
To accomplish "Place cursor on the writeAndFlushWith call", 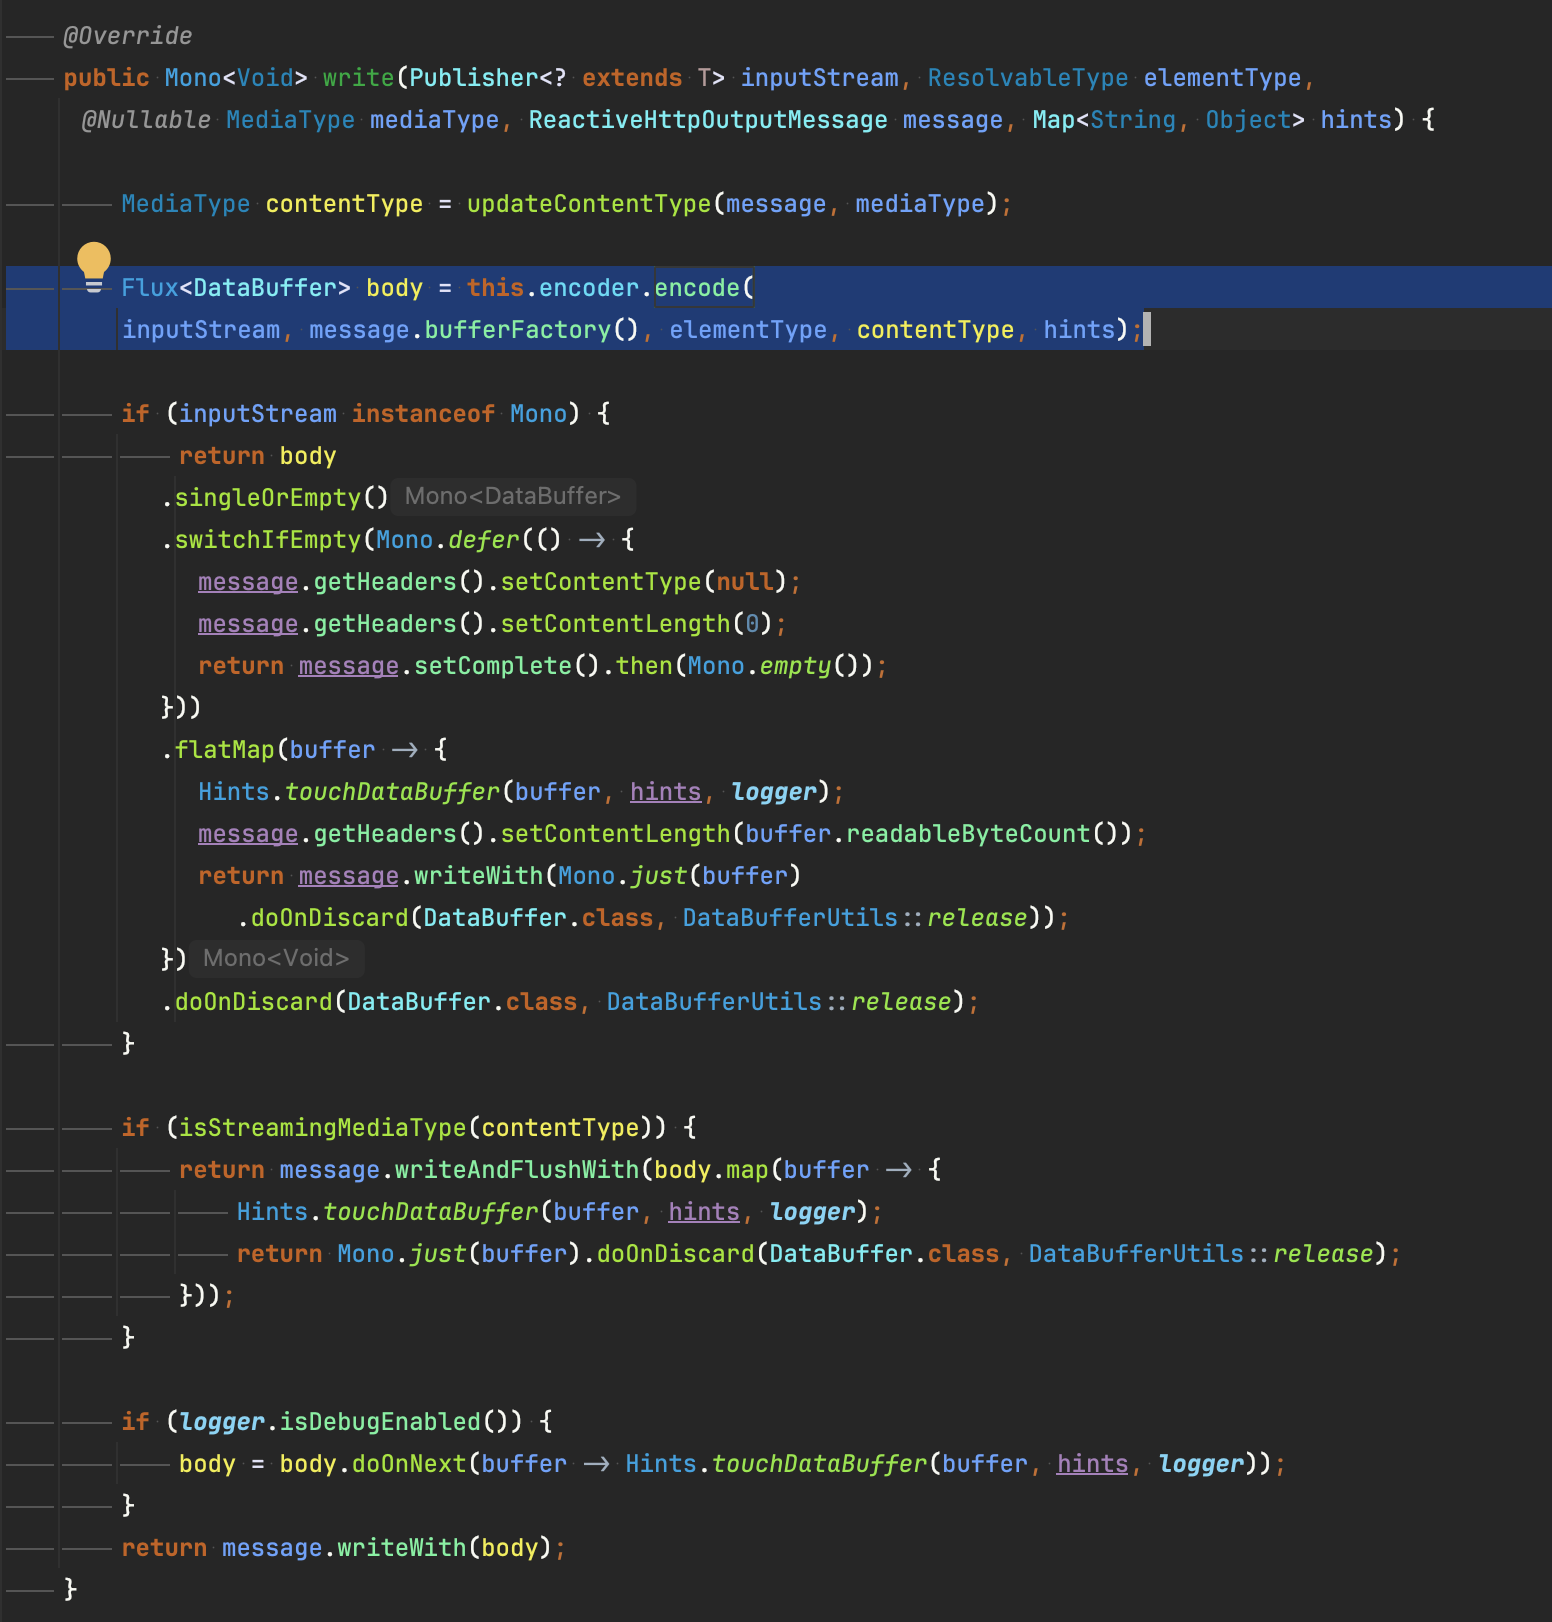I will click(x=516, y=1170).
